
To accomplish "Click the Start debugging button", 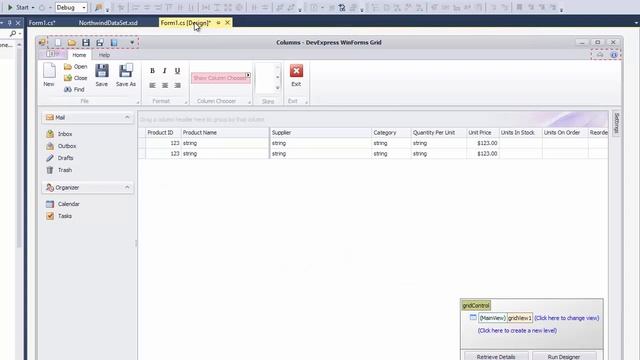I will tap(19, 7).
